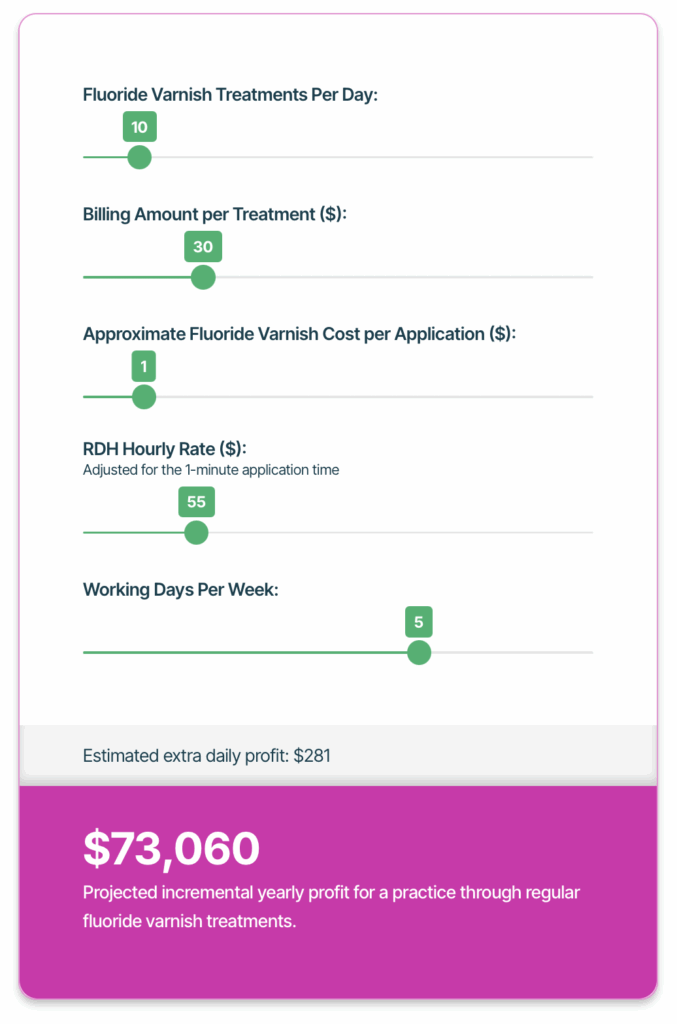This screenshot has width=677, height=1024.
Task: Click the value bubble showing 1 varnish cost
Action: (x=144, y=367)
